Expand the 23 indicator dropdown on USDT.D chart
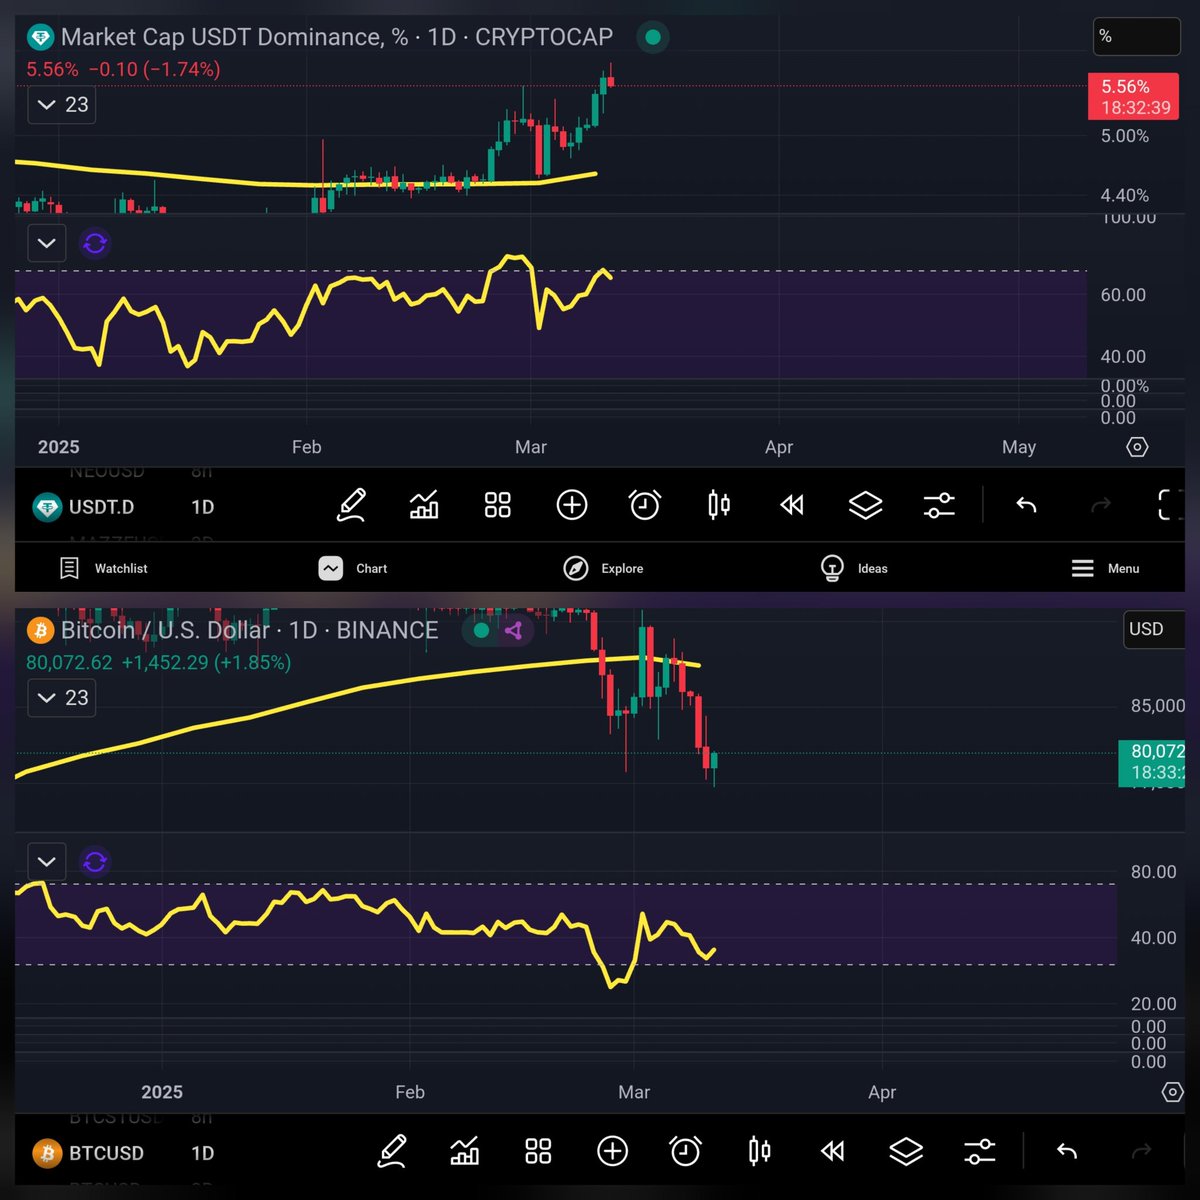Screen dimensions: 1200x1200 61,104
